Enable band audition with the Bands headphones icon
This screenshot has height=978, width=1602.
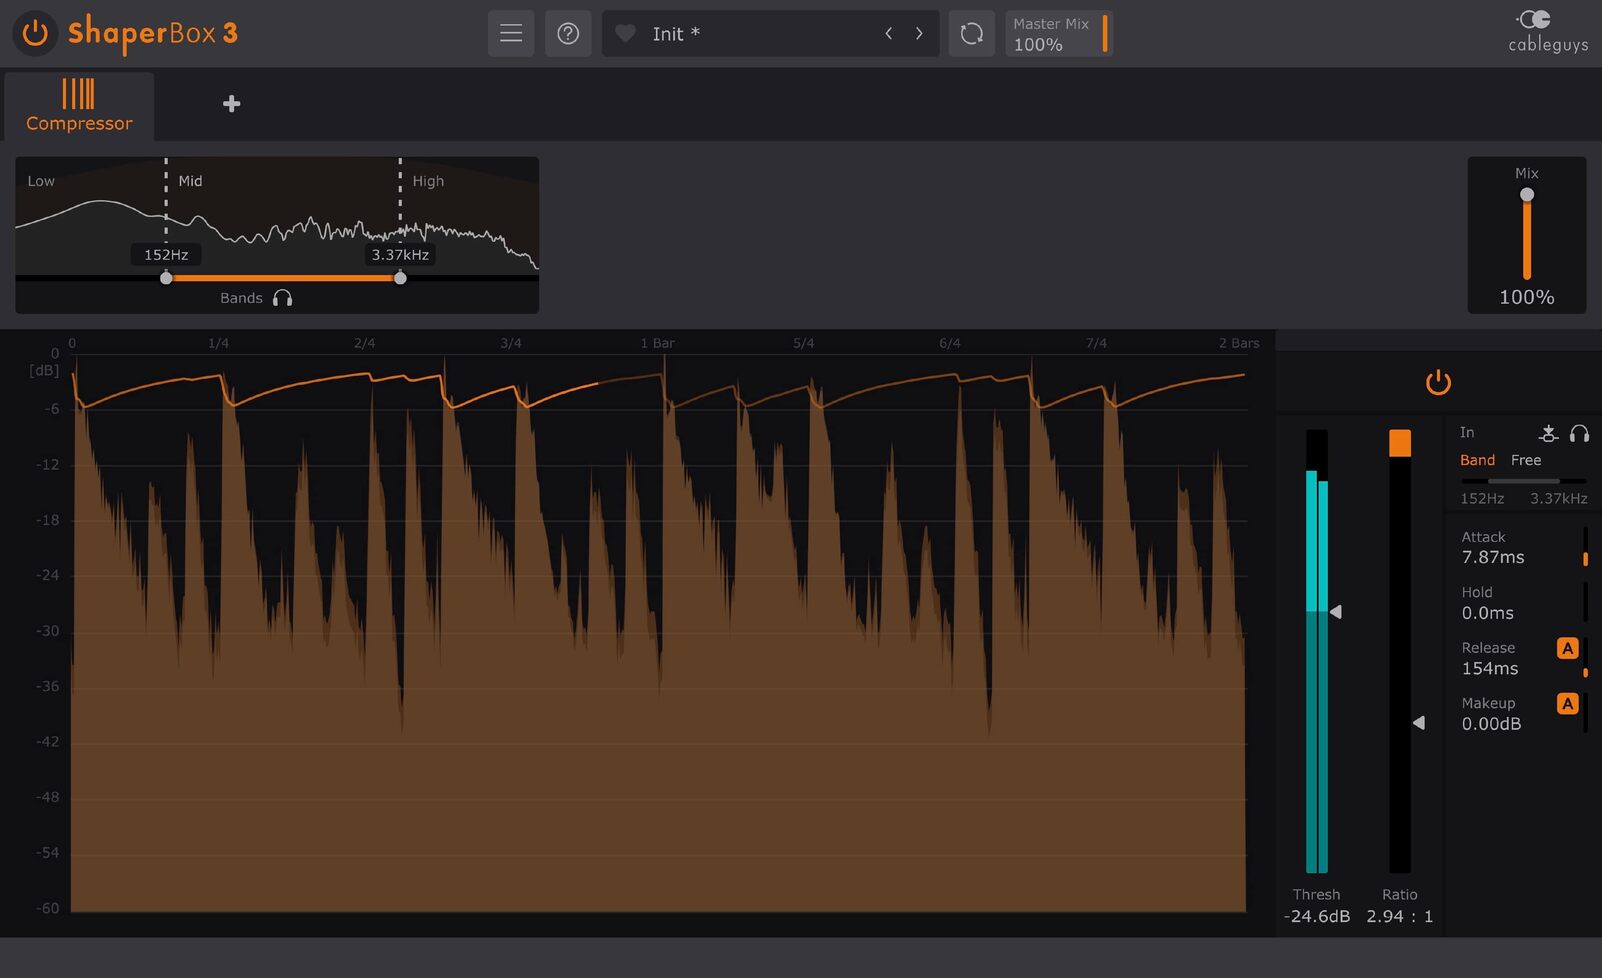pyautogui.click(x=283, y=297)
